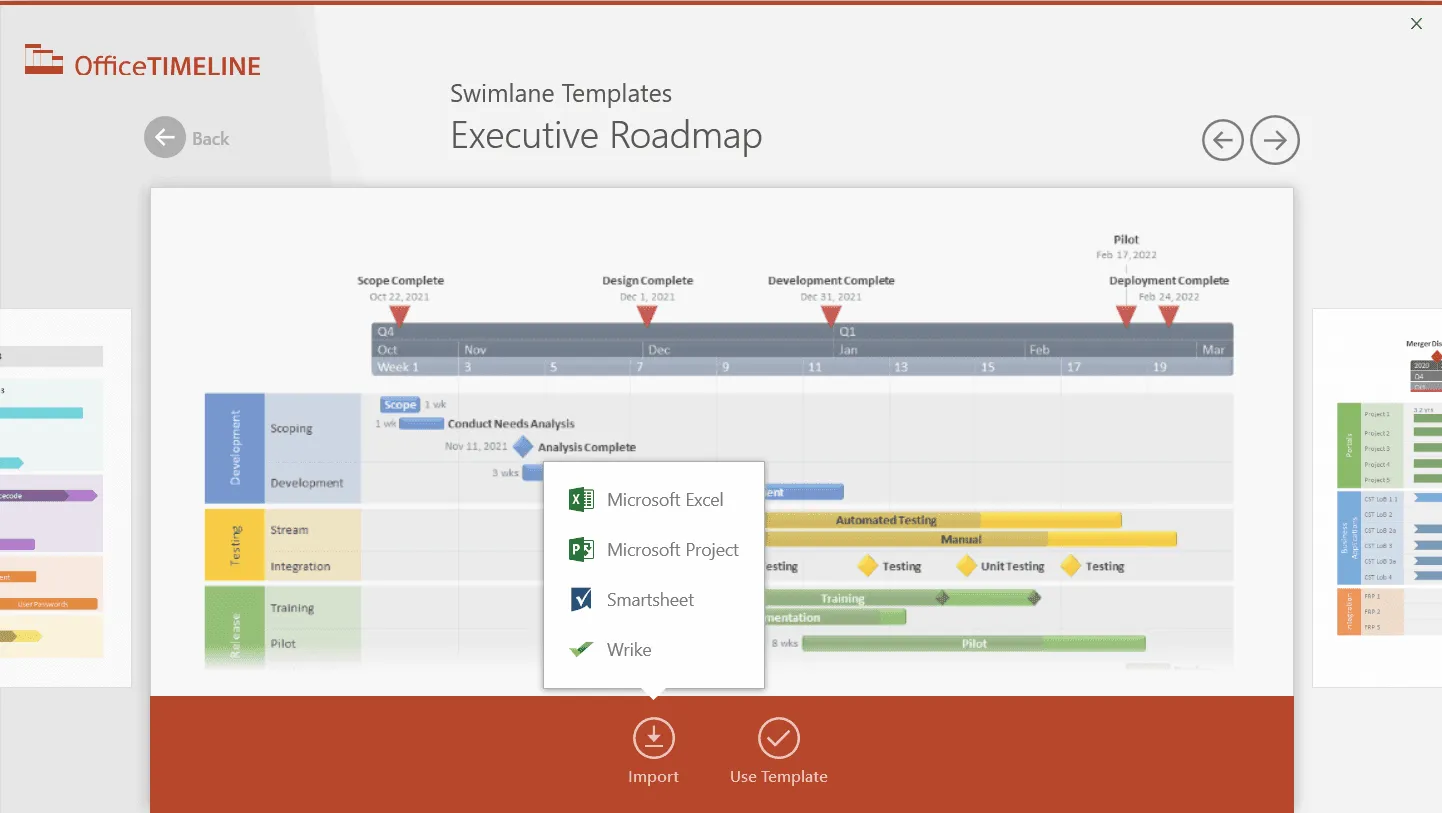Go to the previous template arrow
This screenshot has width=1442, height=813.
pos(1222,141)
